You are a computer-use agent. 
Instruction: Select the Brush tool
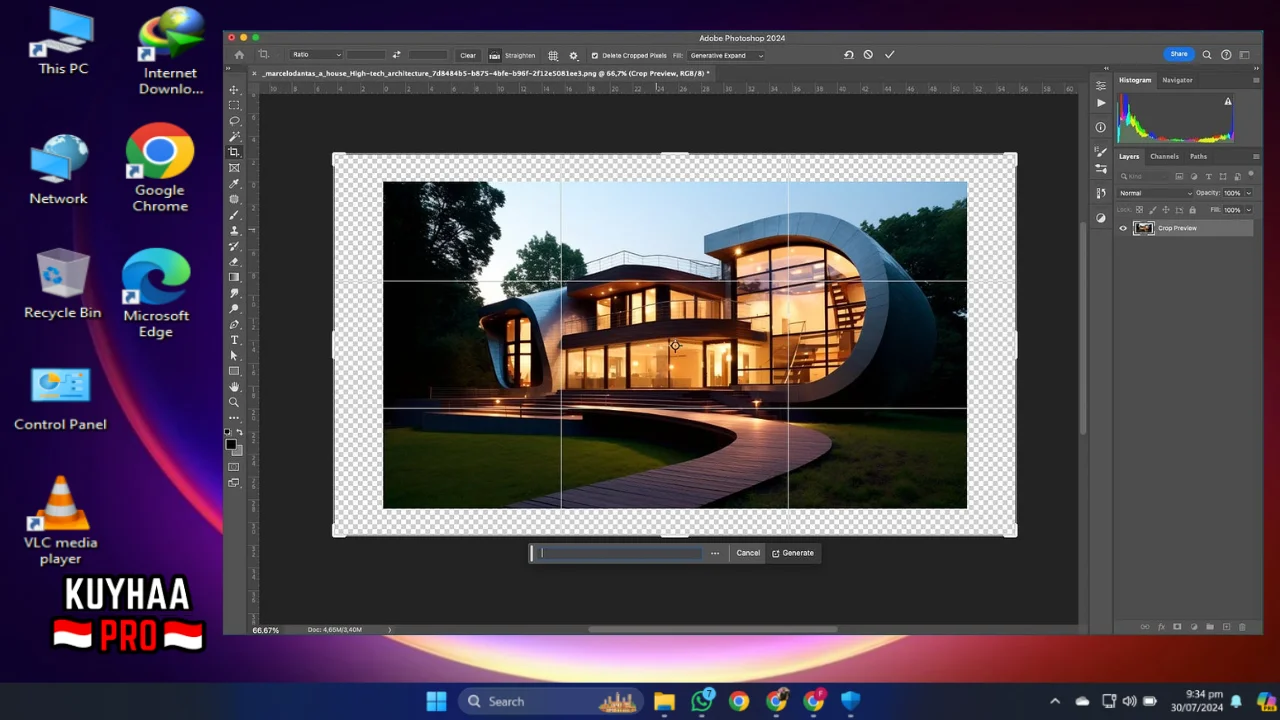[234, 215]
